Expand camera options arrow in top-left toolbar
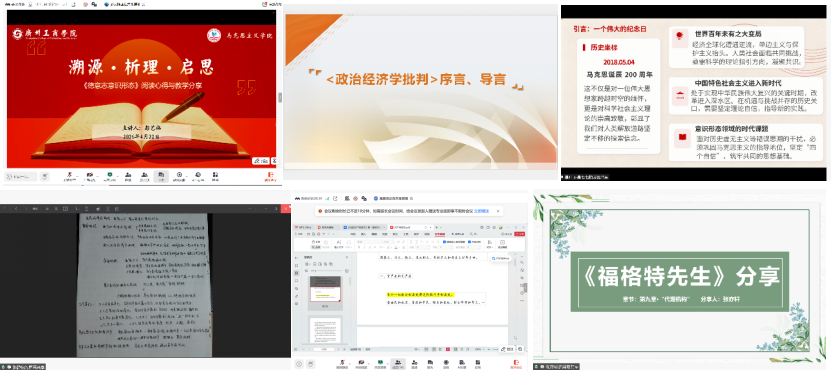The image size is (831, 372). click(x=98, y=176)
